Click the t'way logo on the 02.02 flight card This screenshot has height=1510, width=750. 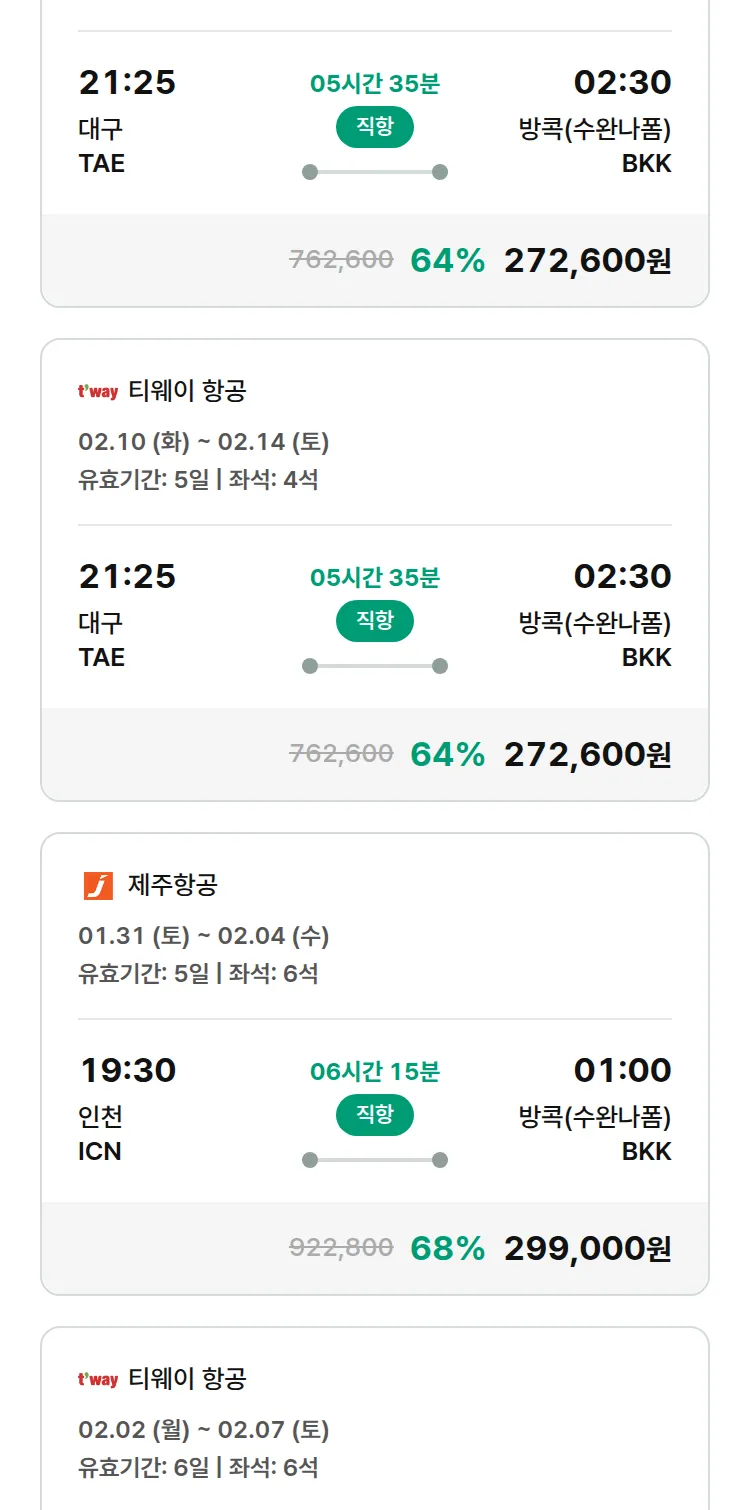[x=98, y=1380]
